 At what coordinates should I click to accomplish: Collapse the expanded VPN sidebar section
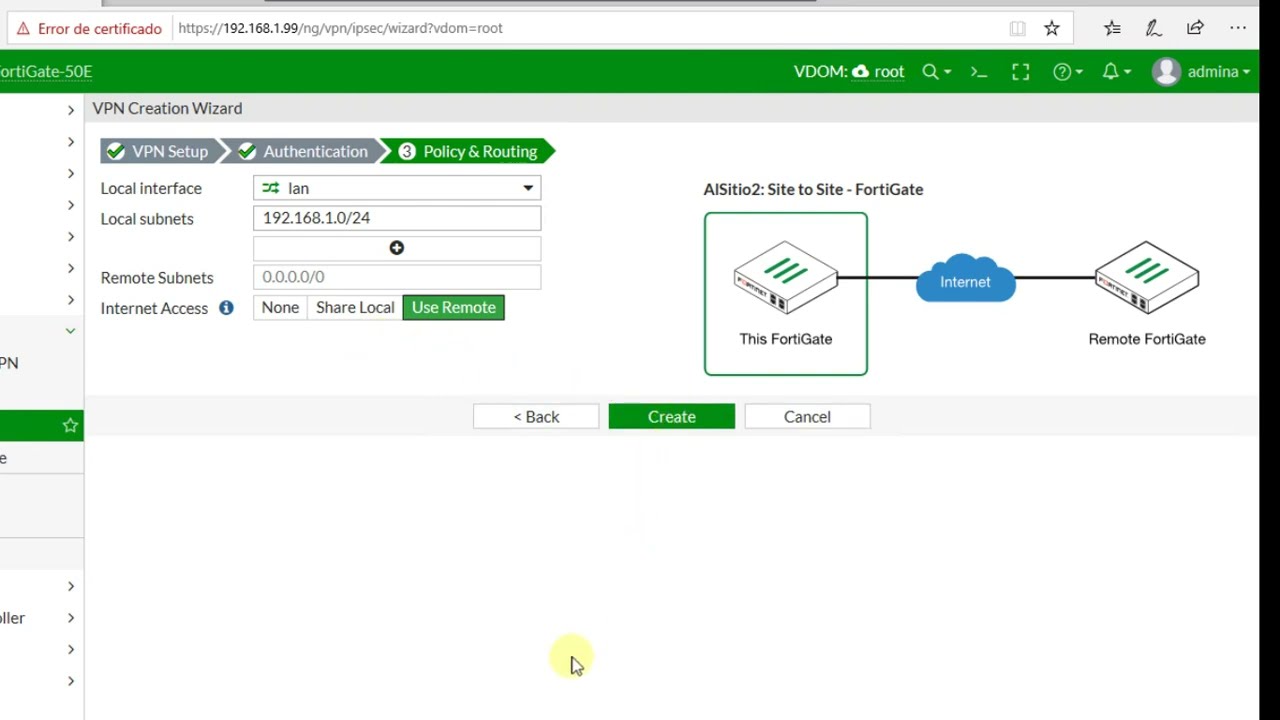[70, 331]
